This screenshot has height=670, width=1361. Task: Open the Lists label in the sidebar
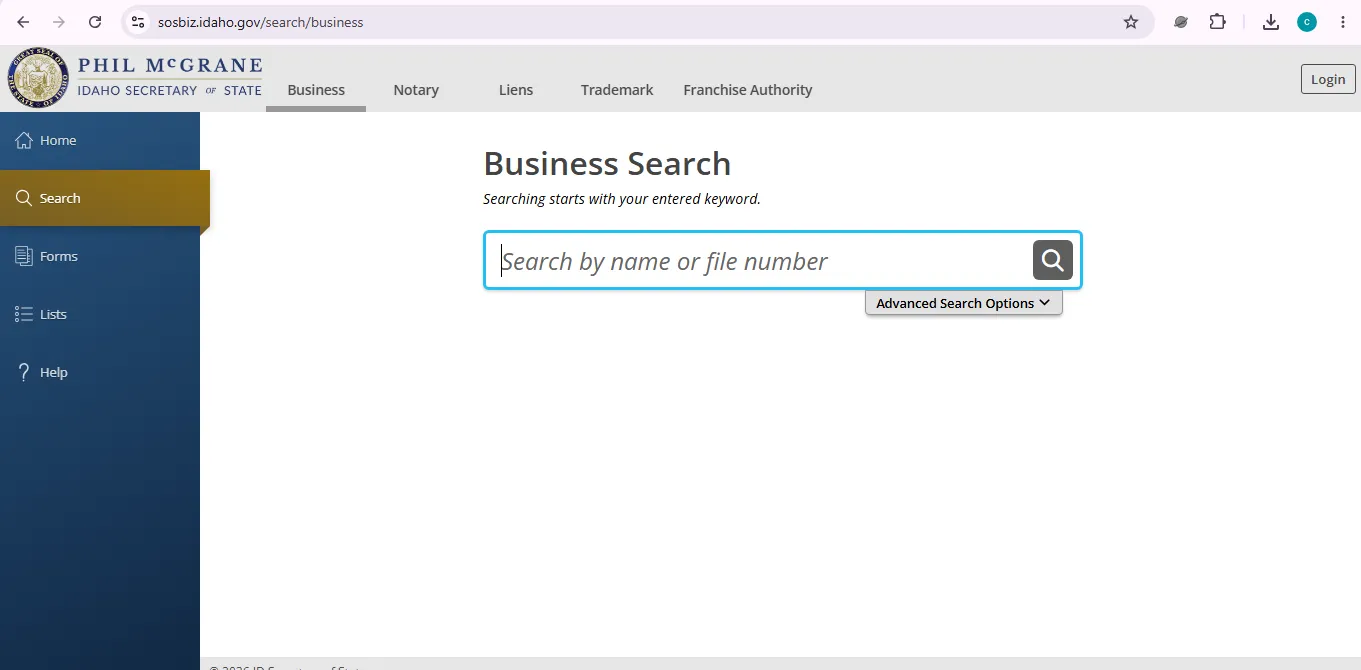coord(53,314)
